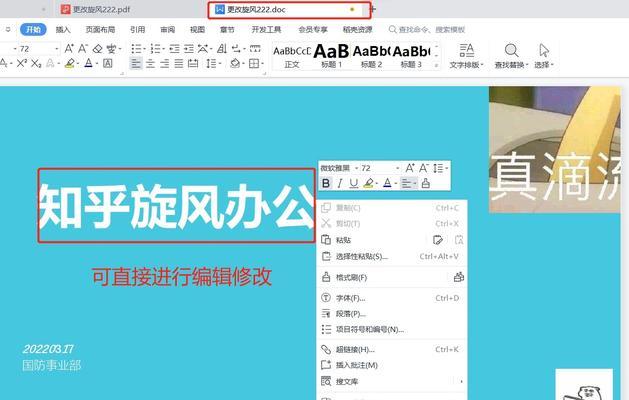This screenshot has height=400, width=629.
Task: Open alignment options in mini toolbar
Action: [x=409, y=183]
